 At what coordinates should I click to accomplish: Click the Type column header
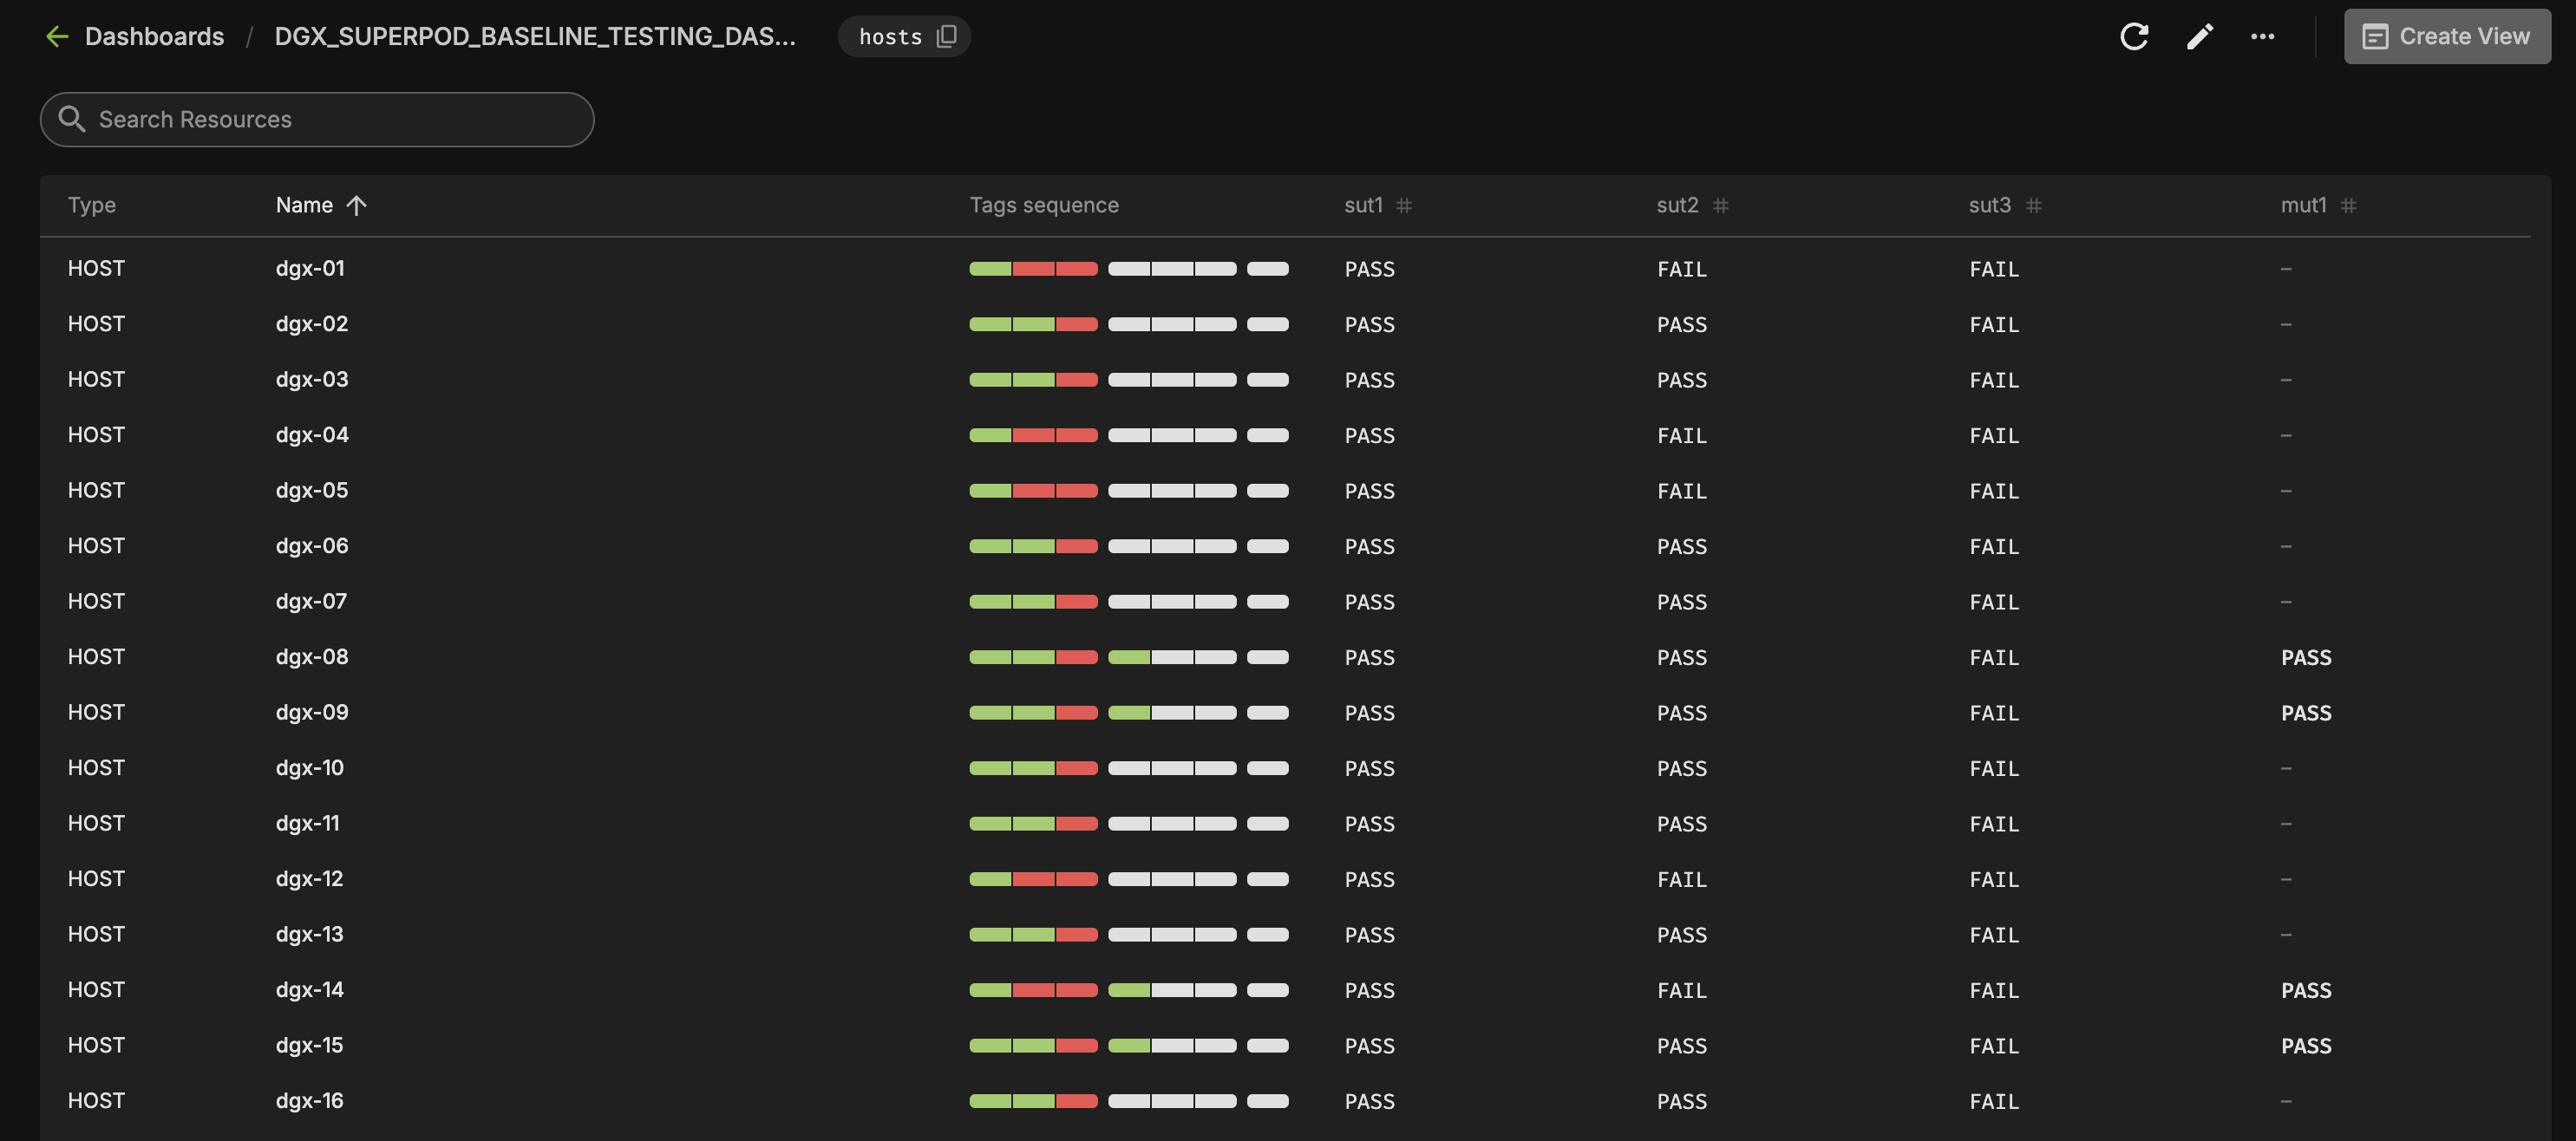click(92, 205)
